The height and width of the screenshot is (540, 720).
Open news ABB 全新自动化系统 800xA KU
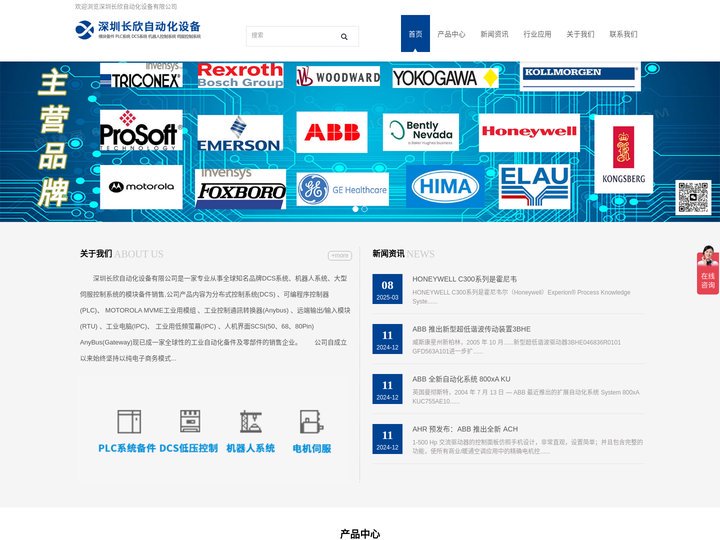click(x=461, y=379)
